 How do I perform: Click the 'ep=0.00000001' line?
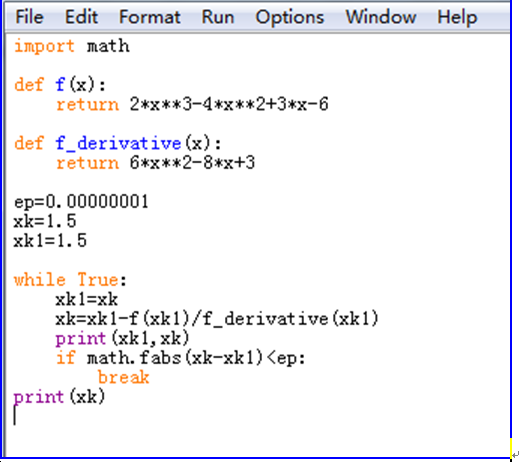tap(81, 202)
